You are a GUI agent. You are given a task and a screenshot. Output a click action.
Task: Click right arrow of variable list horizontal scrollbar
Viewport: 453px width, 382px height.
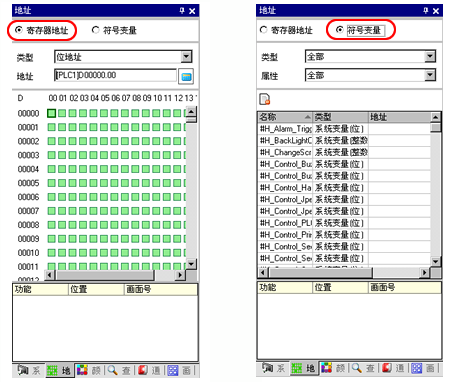point(424,272)
